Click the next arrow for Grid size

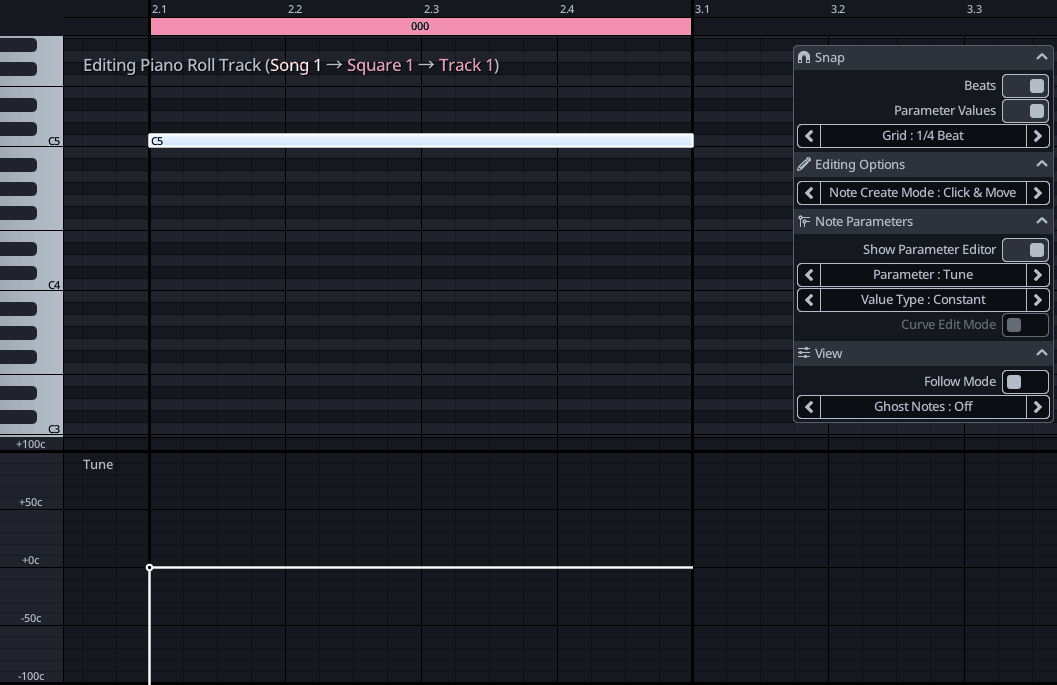point(1038,136)
